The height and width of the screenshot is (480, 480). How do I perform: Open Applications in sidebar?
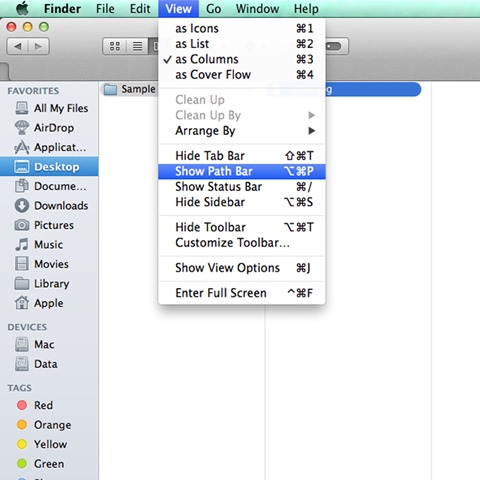pos(49,147)
